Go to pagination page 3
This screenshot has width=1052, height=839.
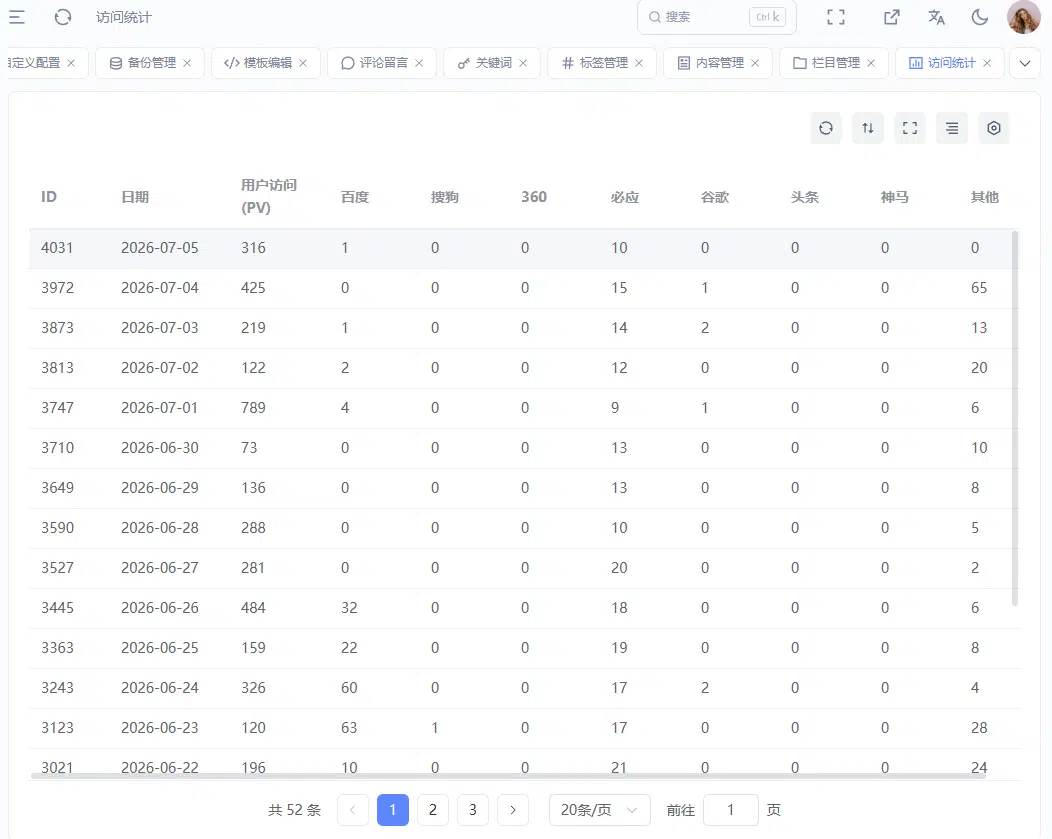click(473, 810)
